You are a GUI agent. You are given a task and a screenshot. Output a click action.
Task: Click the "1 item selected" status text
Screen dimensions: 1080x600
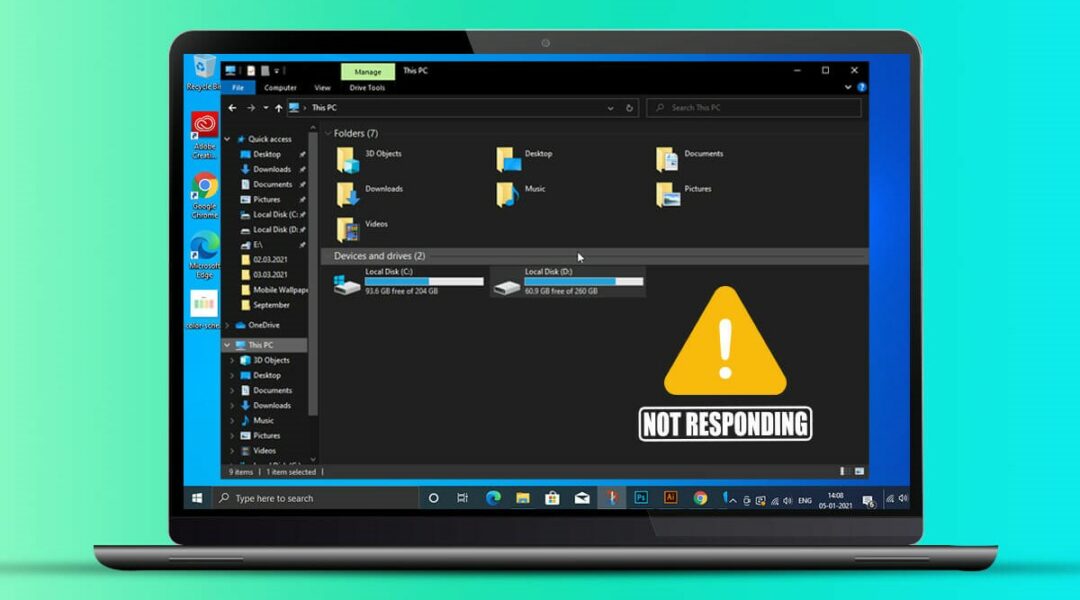pos(291,473)
